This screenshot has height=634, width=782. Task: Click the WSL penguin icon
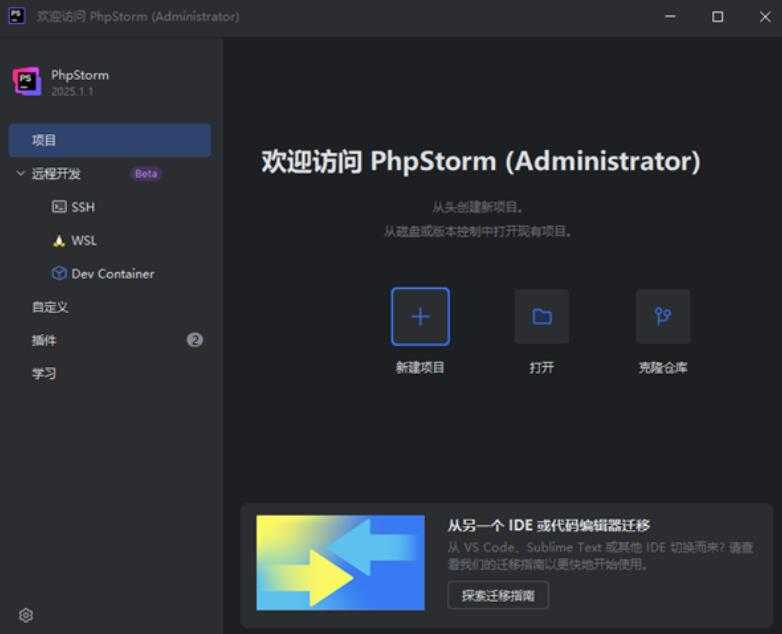(59, 241)
